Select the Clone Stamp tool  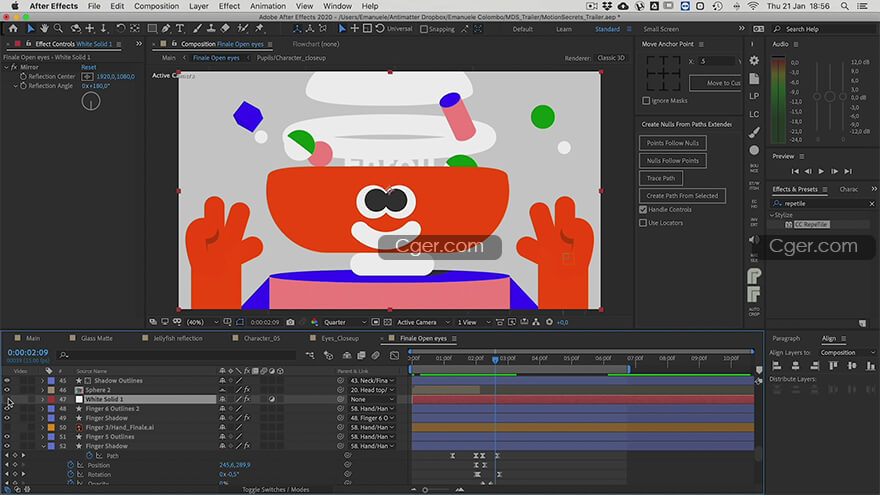(x=211, y=28)
